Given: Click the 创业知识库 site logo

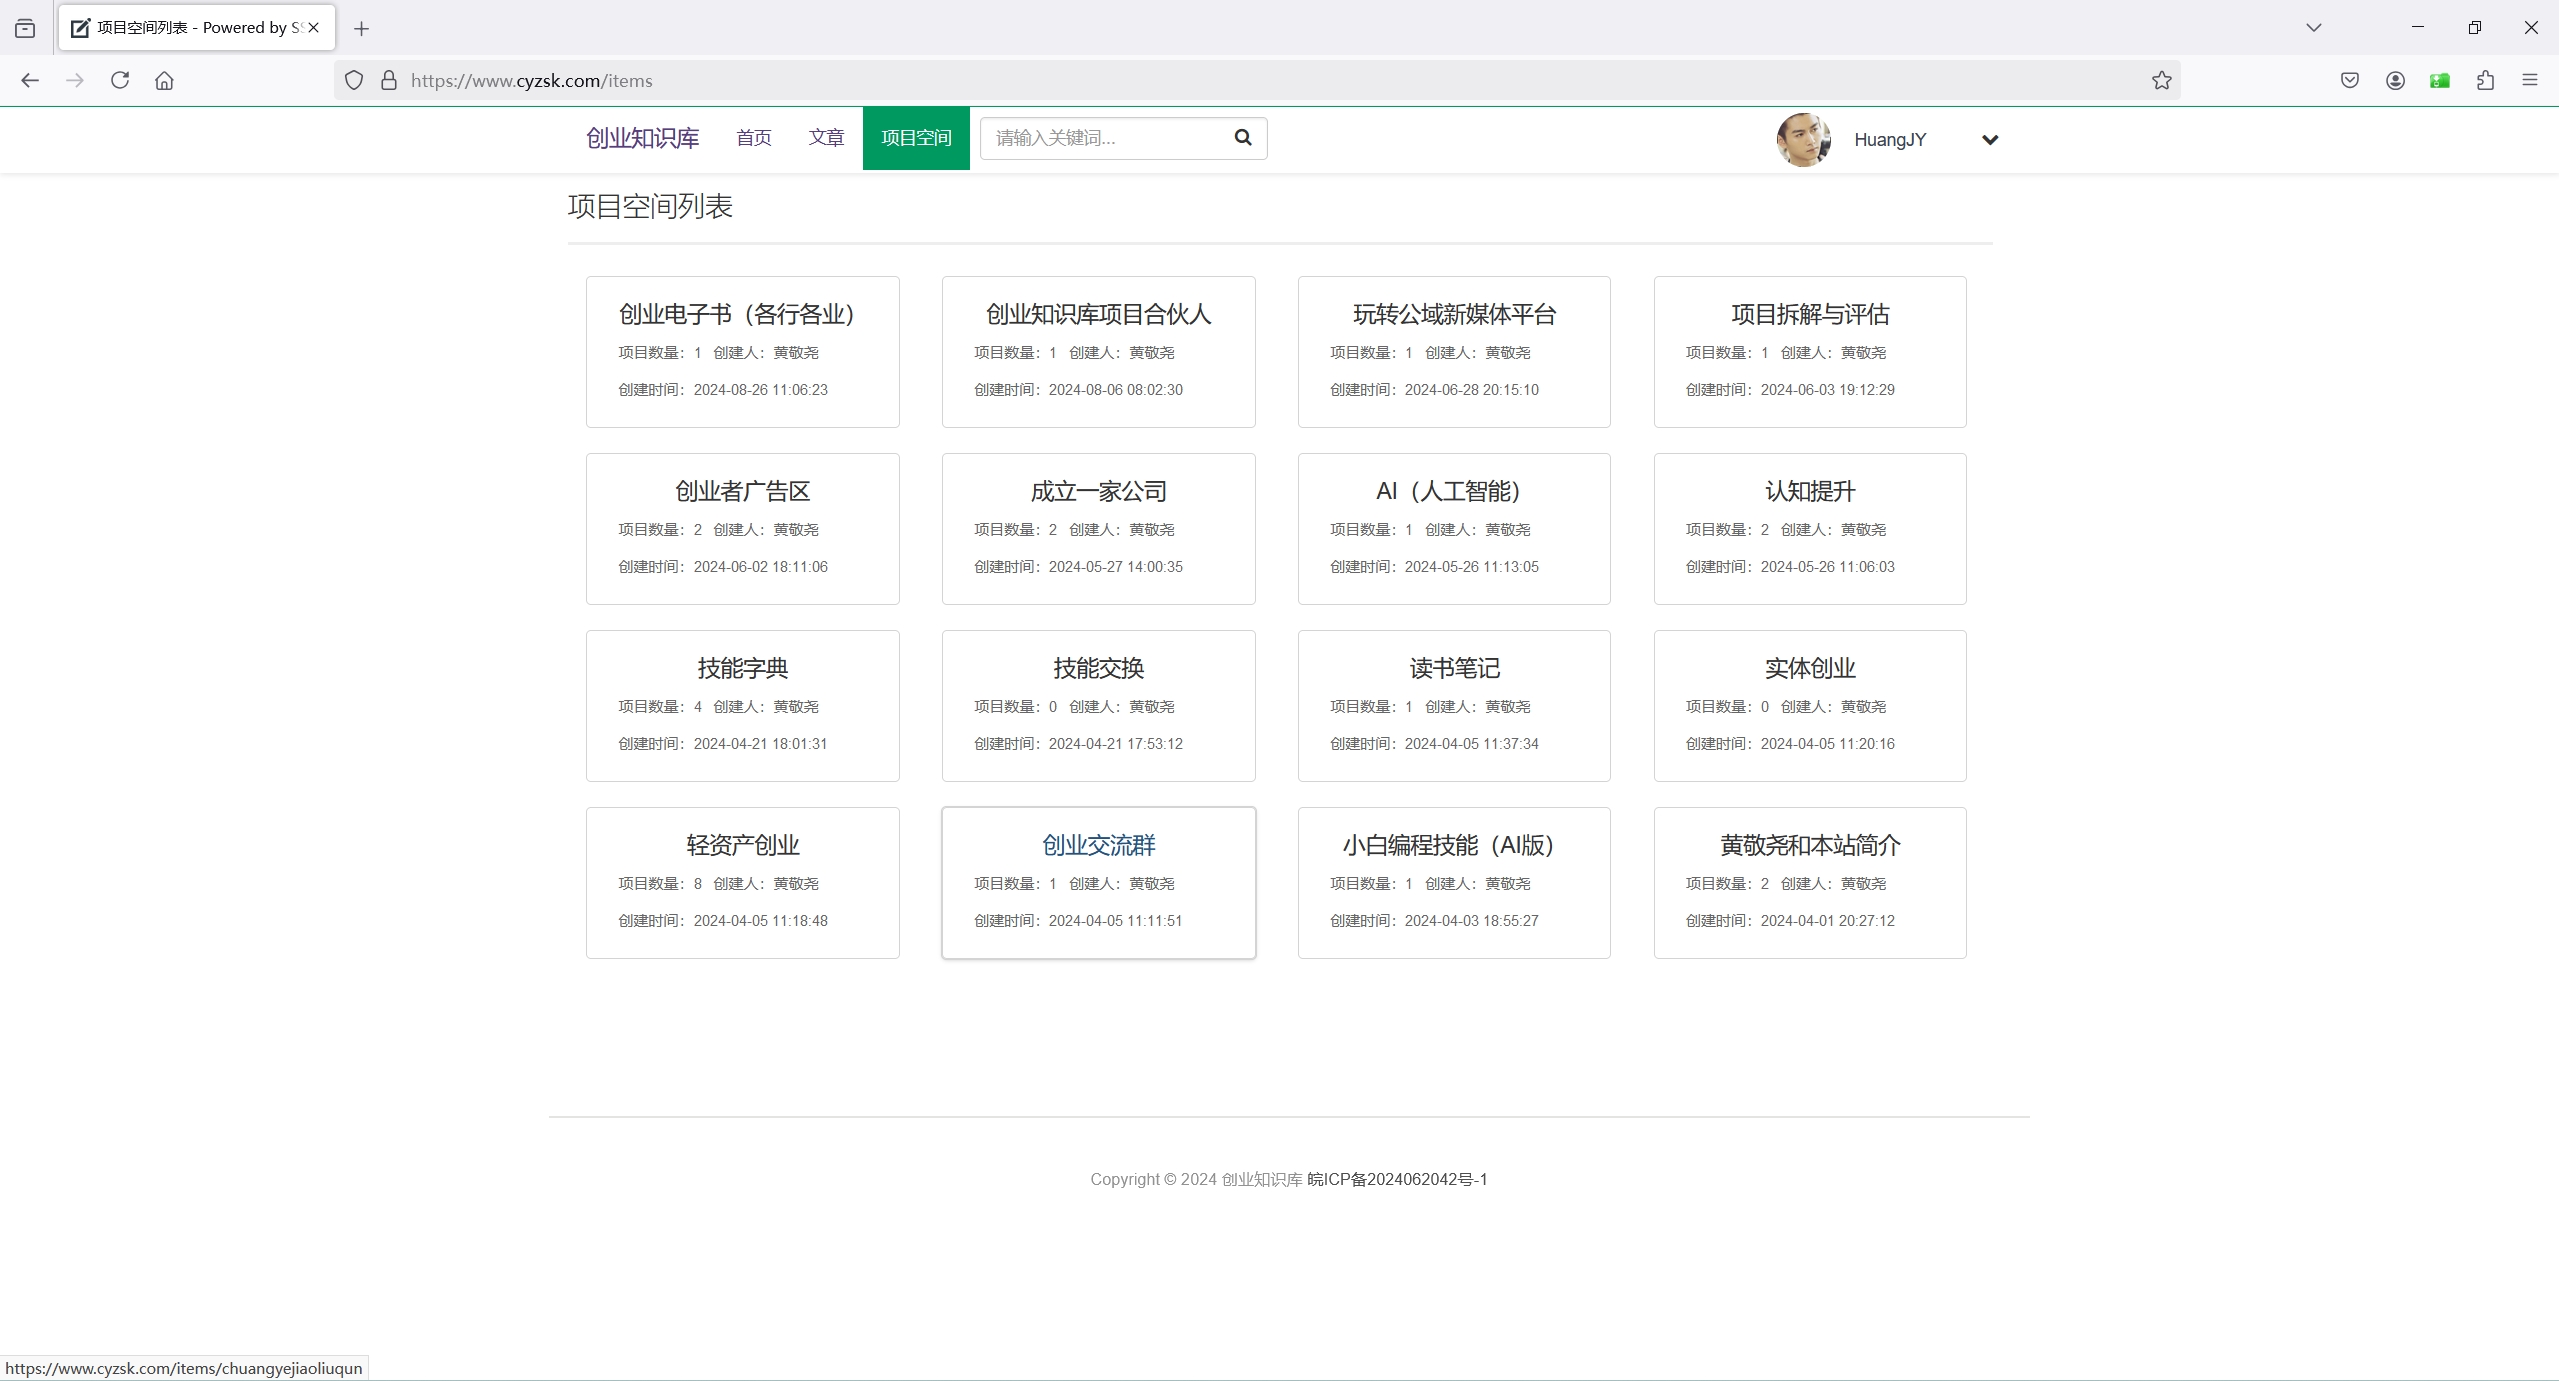Looking at the screenshot, I should coord(642,138).
